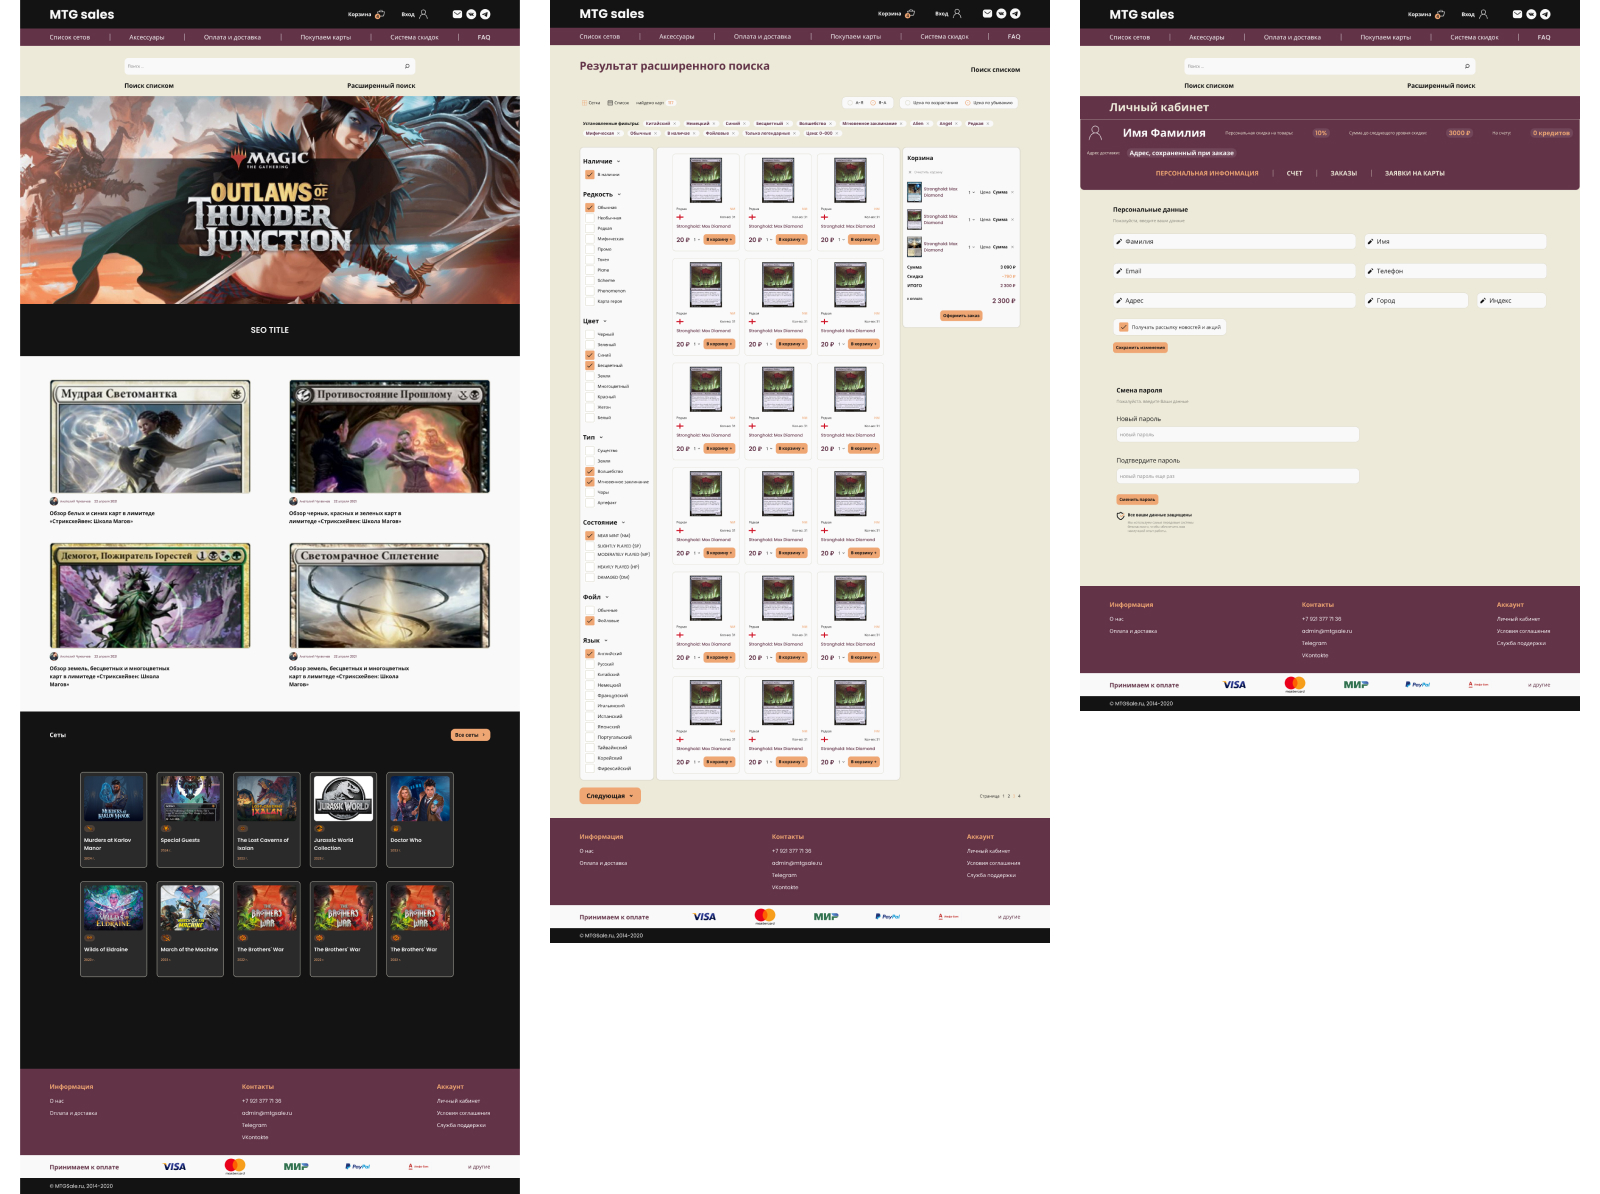This screenshot has width=1600, height=1194.
Task: Uncheck the В наличии availability checkbox
Action: (590, 175)
